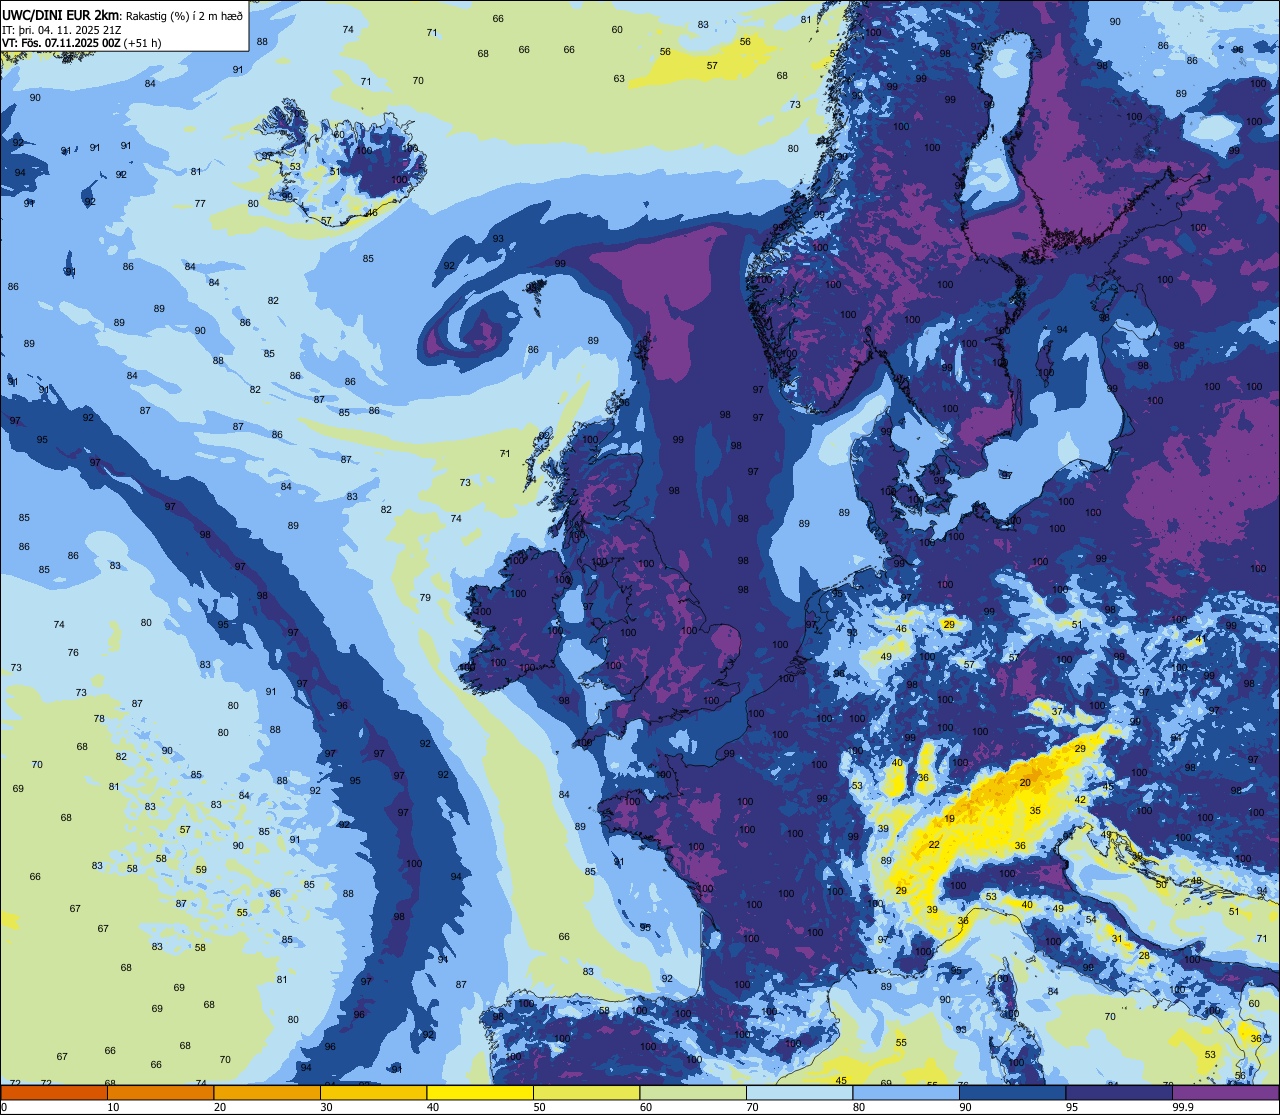Click the 'UWC/DINI EUR 2km' title text

(x=60, y=14)
